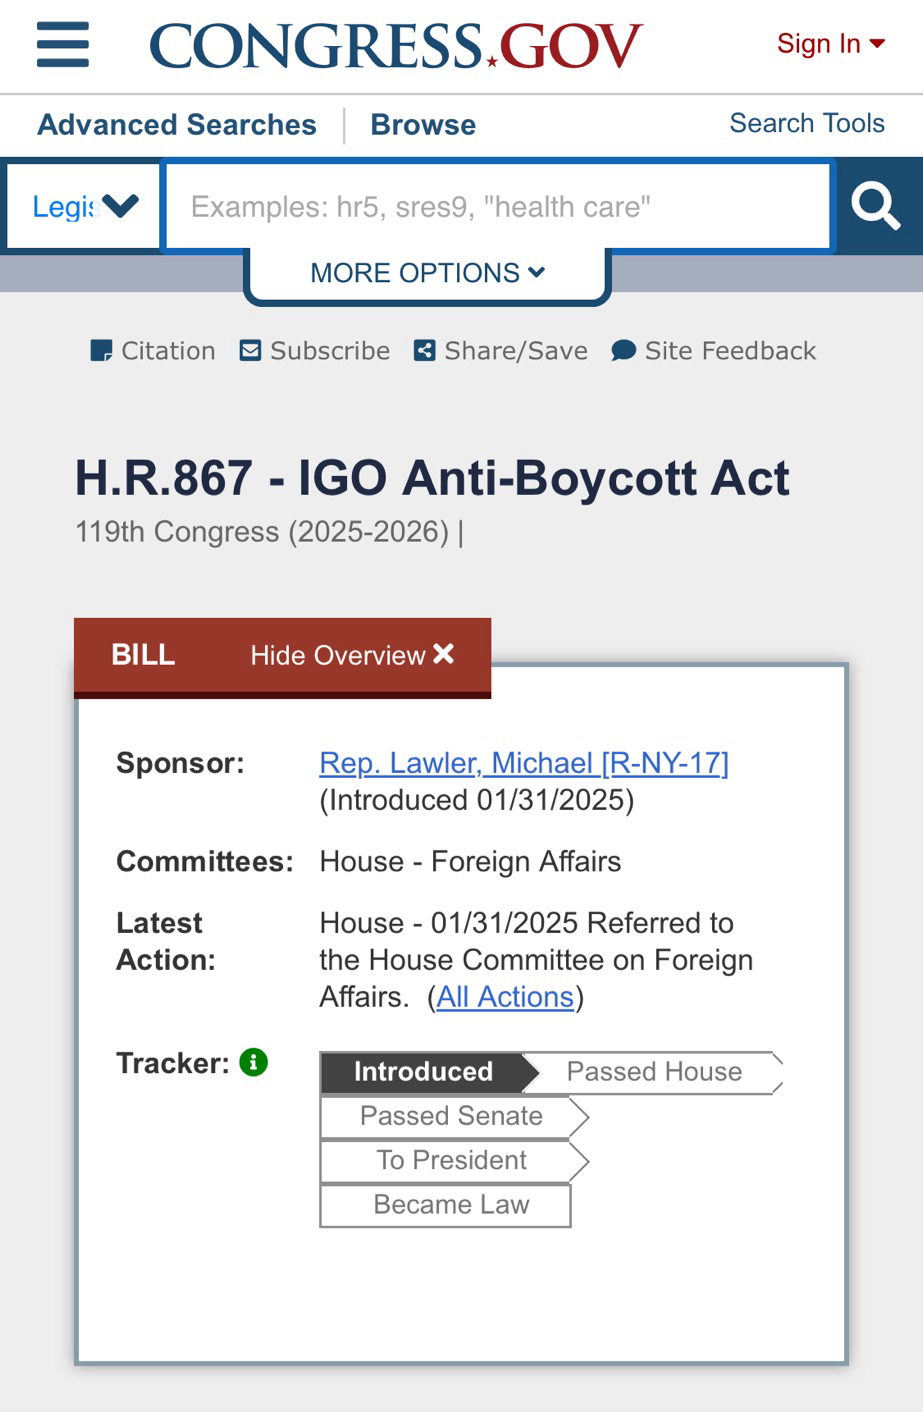Viewport: 923px width, 1412px height.
Task: Expand MORE OPTIONS search panel
Action: point(427,273)
